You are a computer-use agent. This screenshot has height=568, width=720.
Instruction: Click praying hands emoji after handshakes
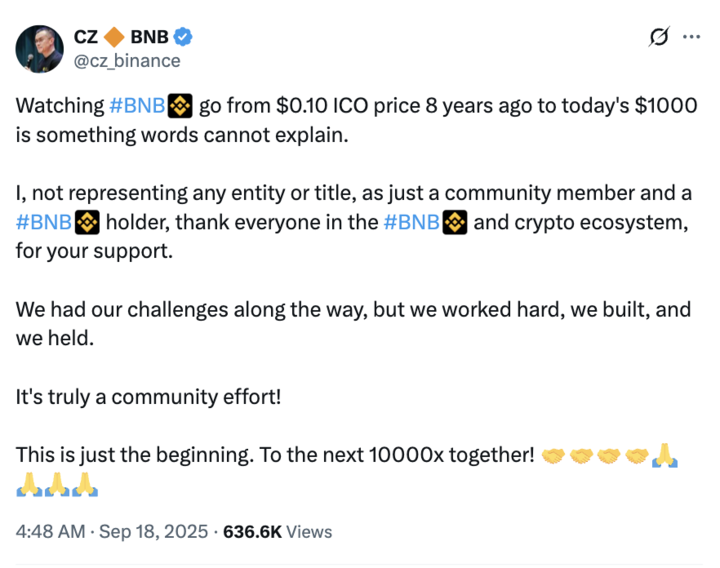665,456
